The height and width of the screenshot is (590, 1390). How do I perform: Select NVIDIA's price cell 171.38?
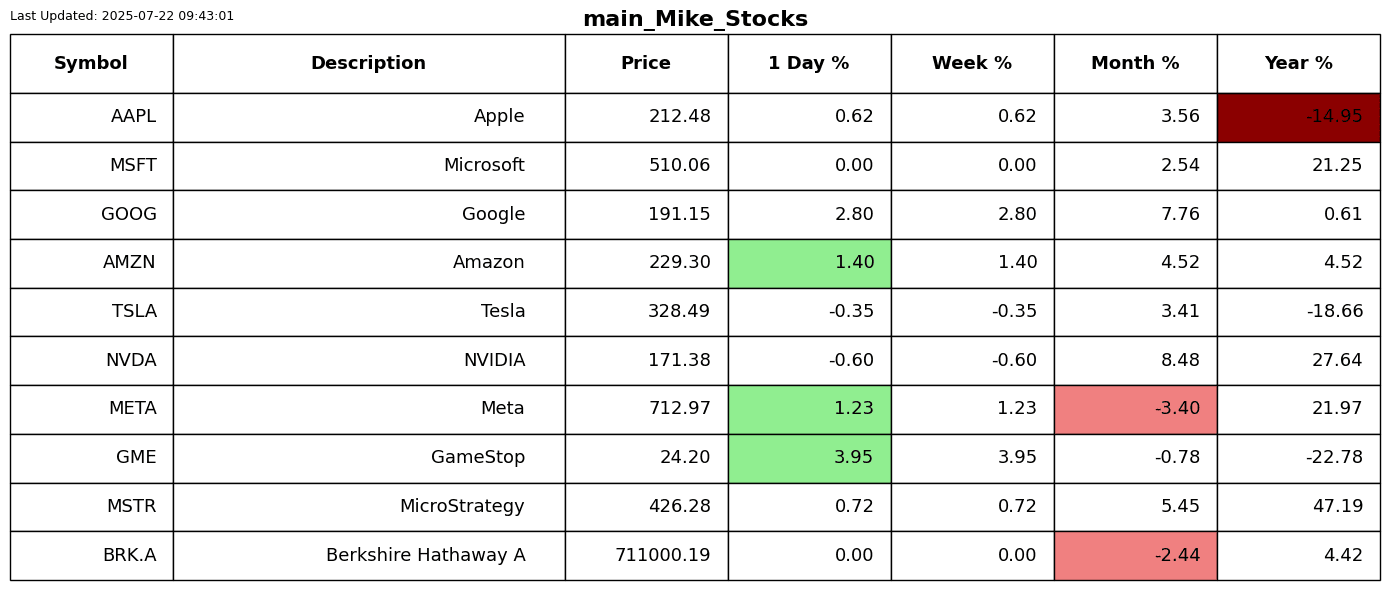646,361
